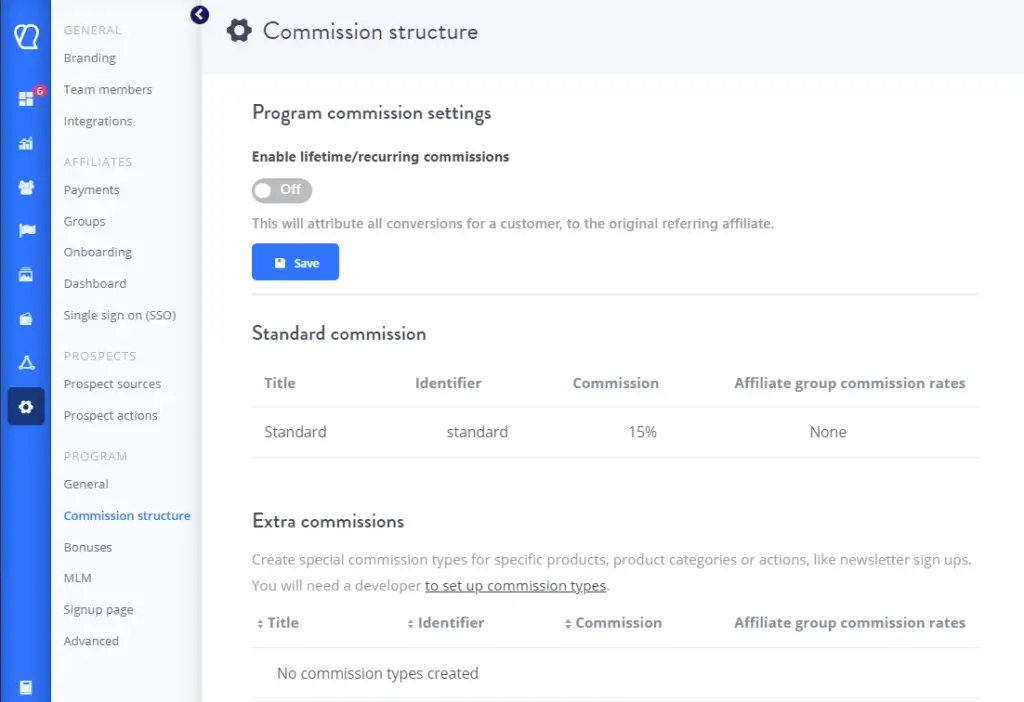Open the set up commission types link

[x=516, y=586]
